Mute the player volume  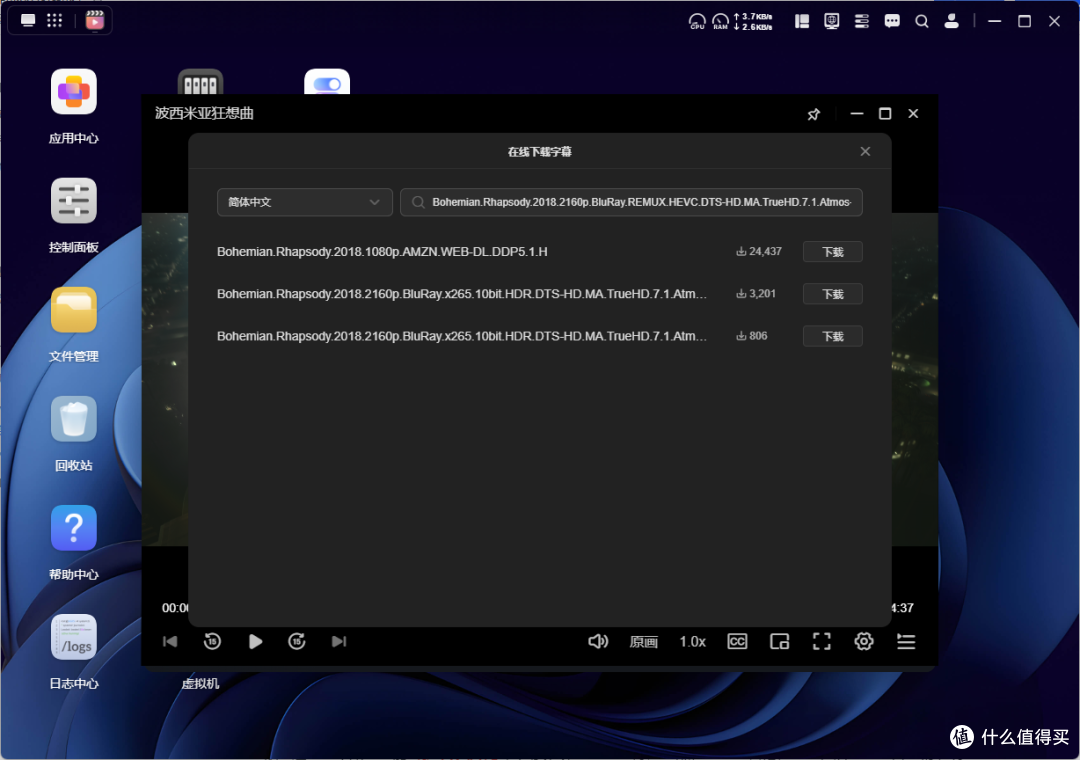click(x=598, y=641)
